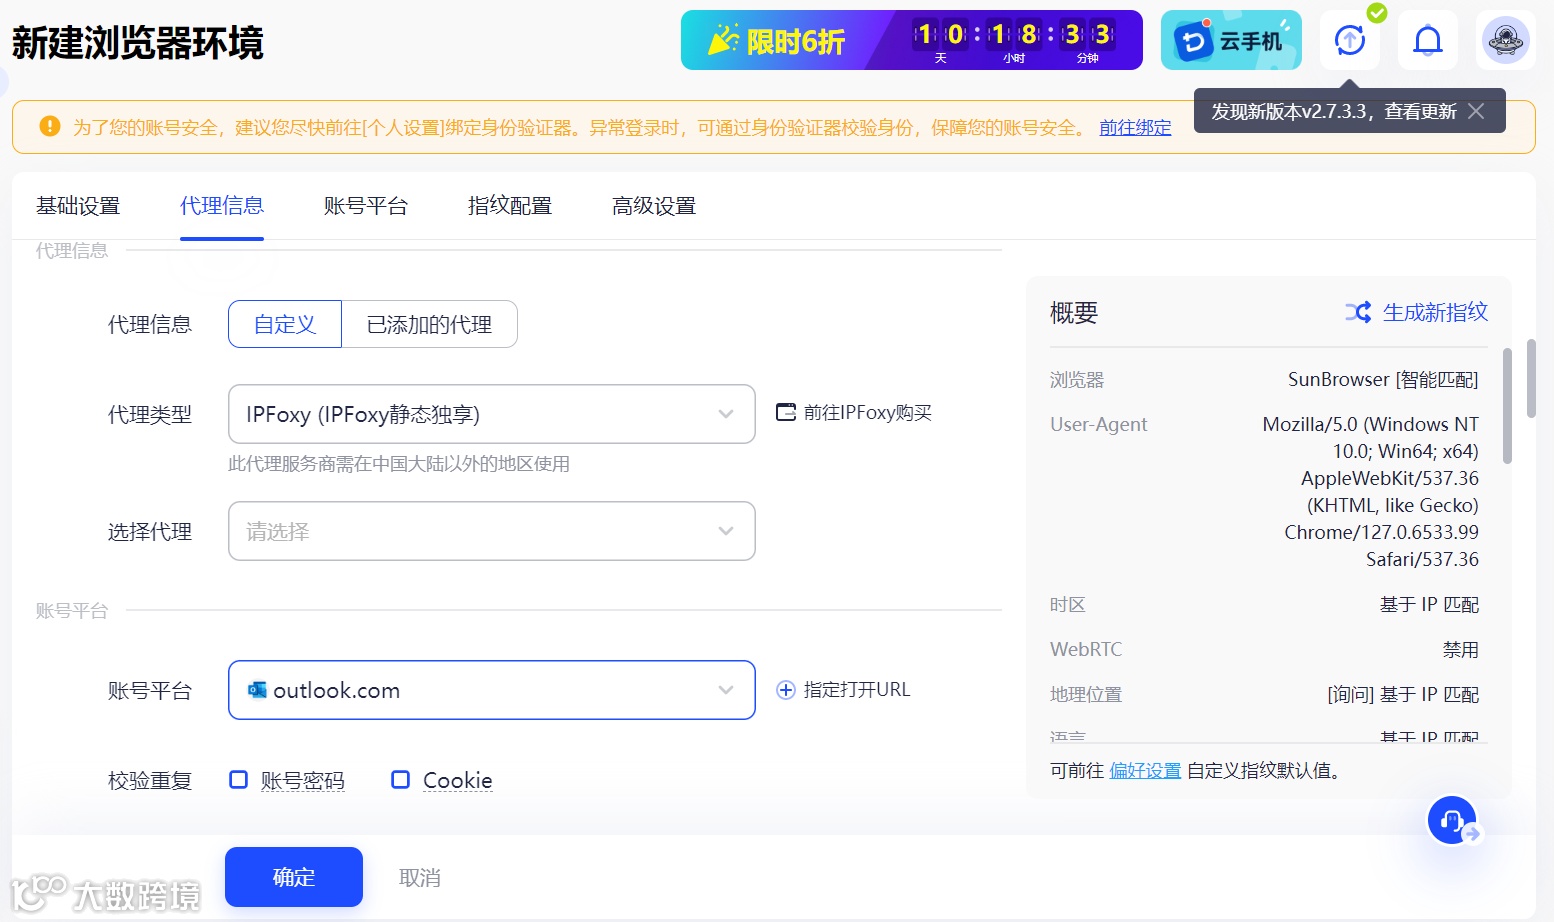The height and width of the screenshot is (922, 1554).
Task: Click the 限时6折 promotion banner
Action: pyautogui.click(x=912, y=40)
